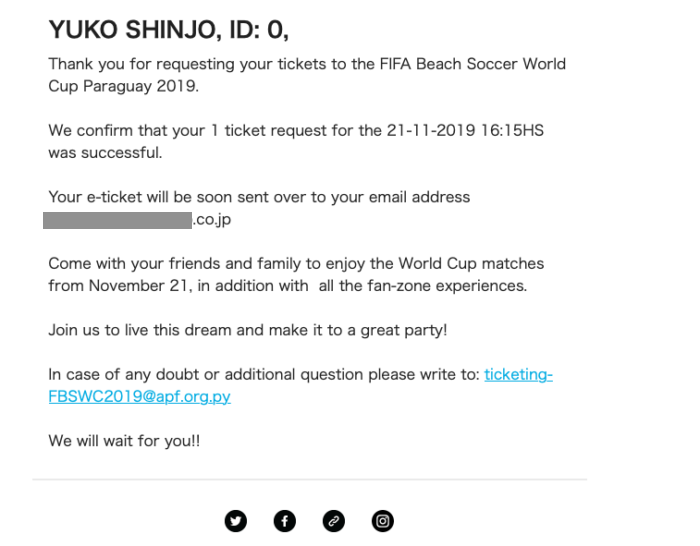Click the closing line 'We will wait for you!!'
The width and height of the screenshot is (700, 546).
(124, 441)
